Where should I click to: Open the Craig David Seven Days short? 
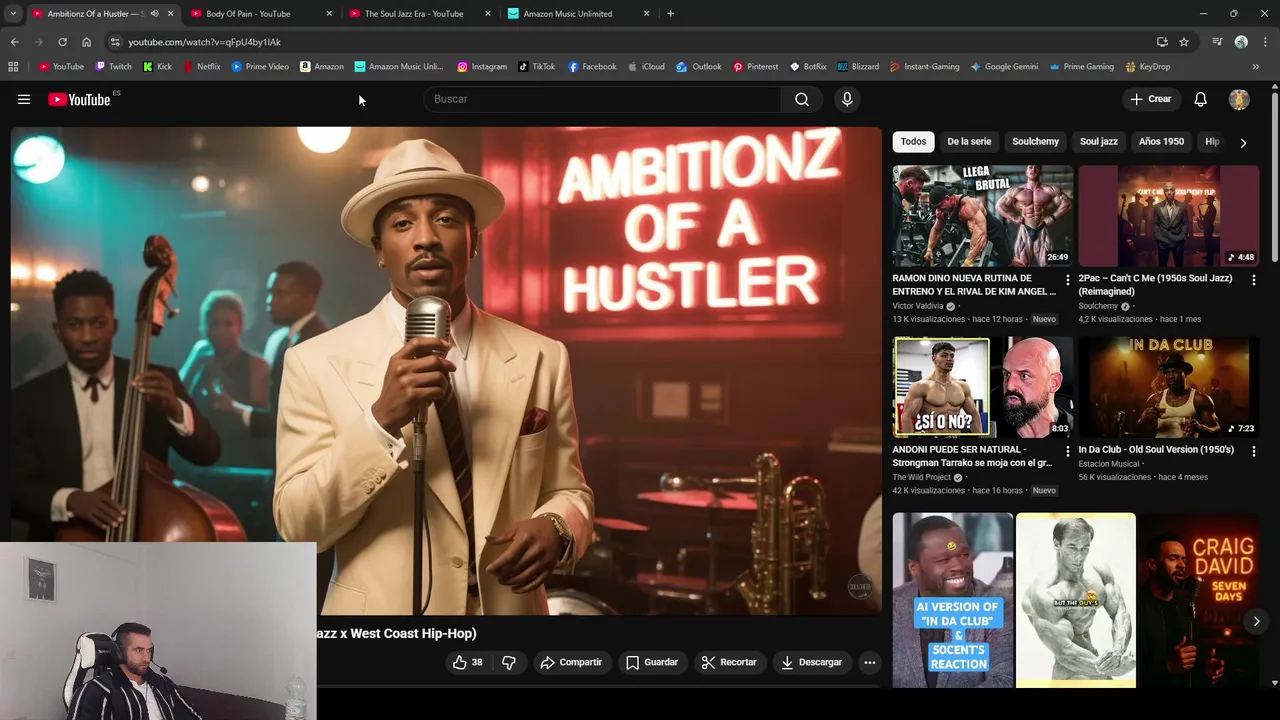(x=1199, y=600)
